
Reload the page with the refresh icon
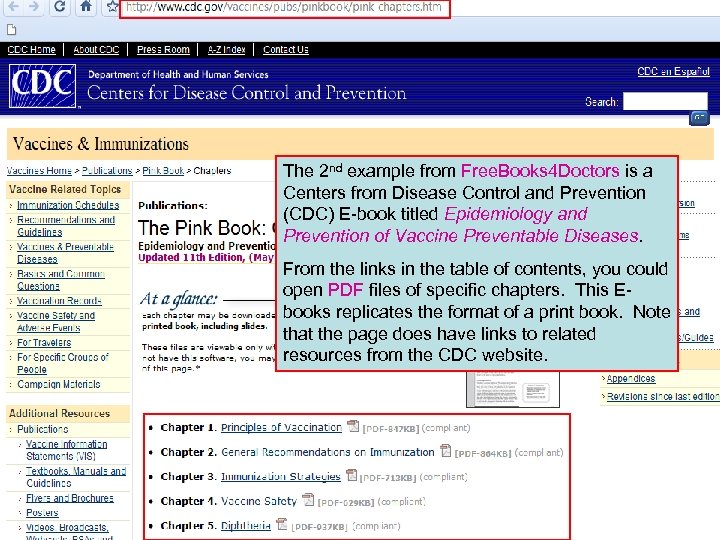[x=60, y=6]
